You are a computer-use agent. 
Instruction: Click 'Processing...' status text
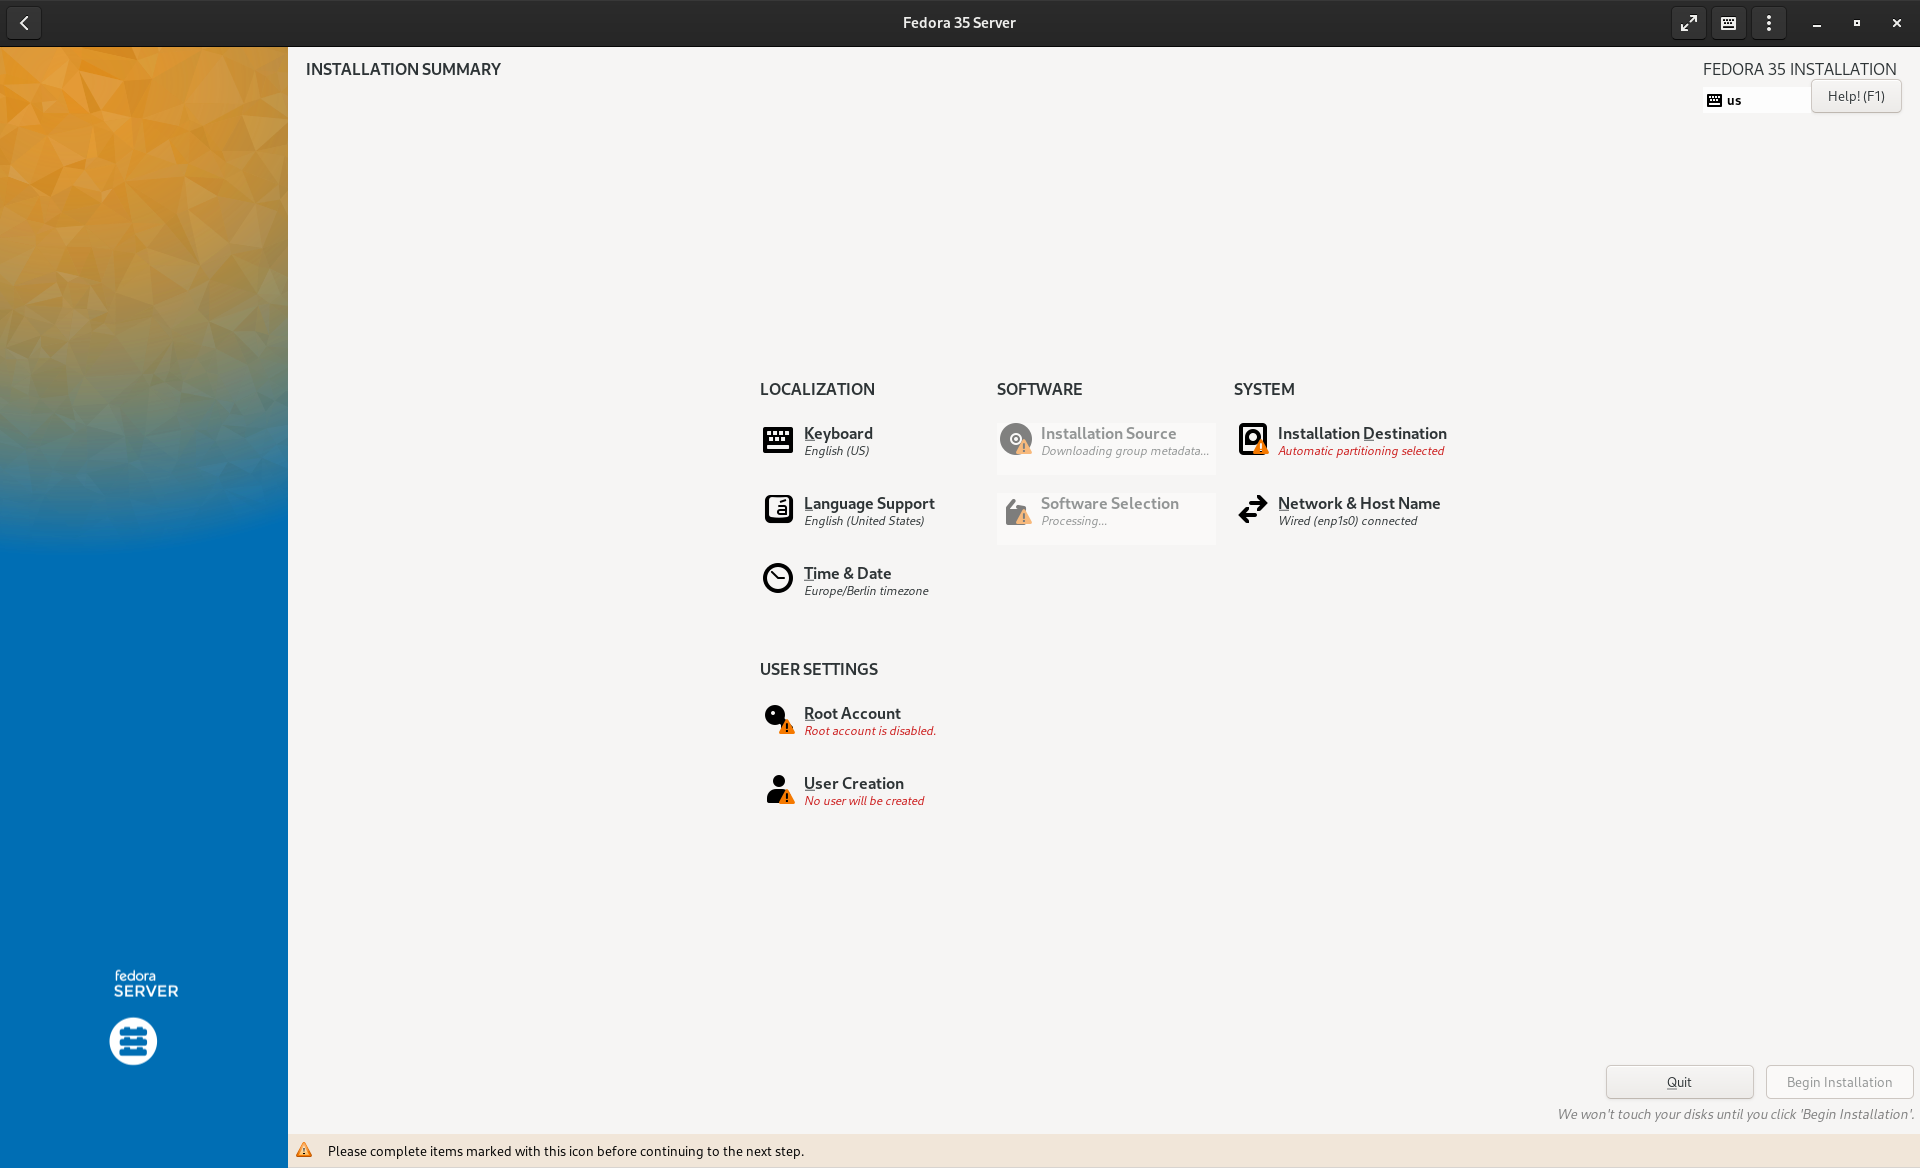click(1073, 521)
